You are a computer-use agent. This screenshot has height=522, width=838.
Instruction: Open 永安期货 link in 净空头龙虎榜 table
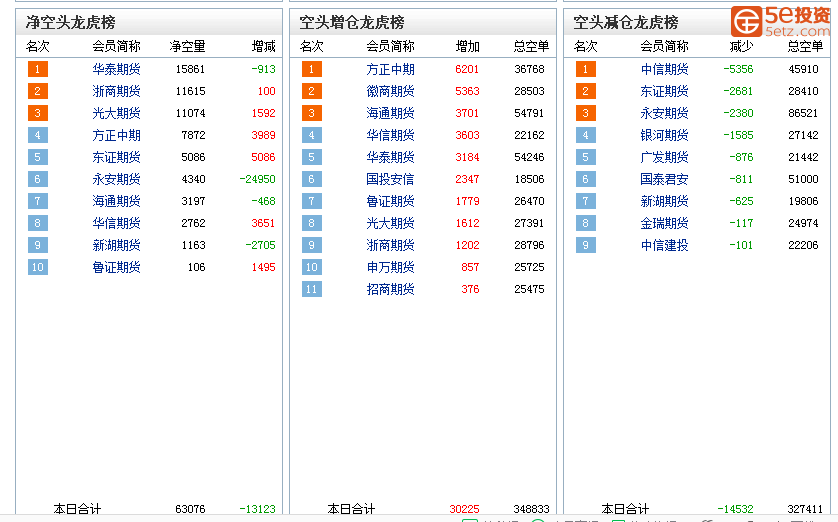(x=116, y=179)
